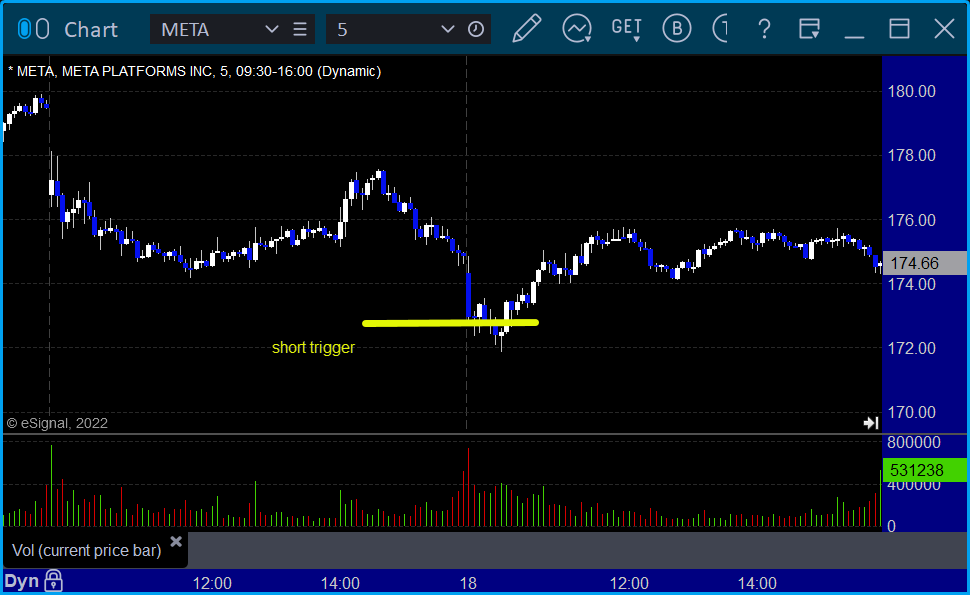The height and width of the screenshot is (595, 970).
Task: Open help via the question mark
Action: [765, 29]
